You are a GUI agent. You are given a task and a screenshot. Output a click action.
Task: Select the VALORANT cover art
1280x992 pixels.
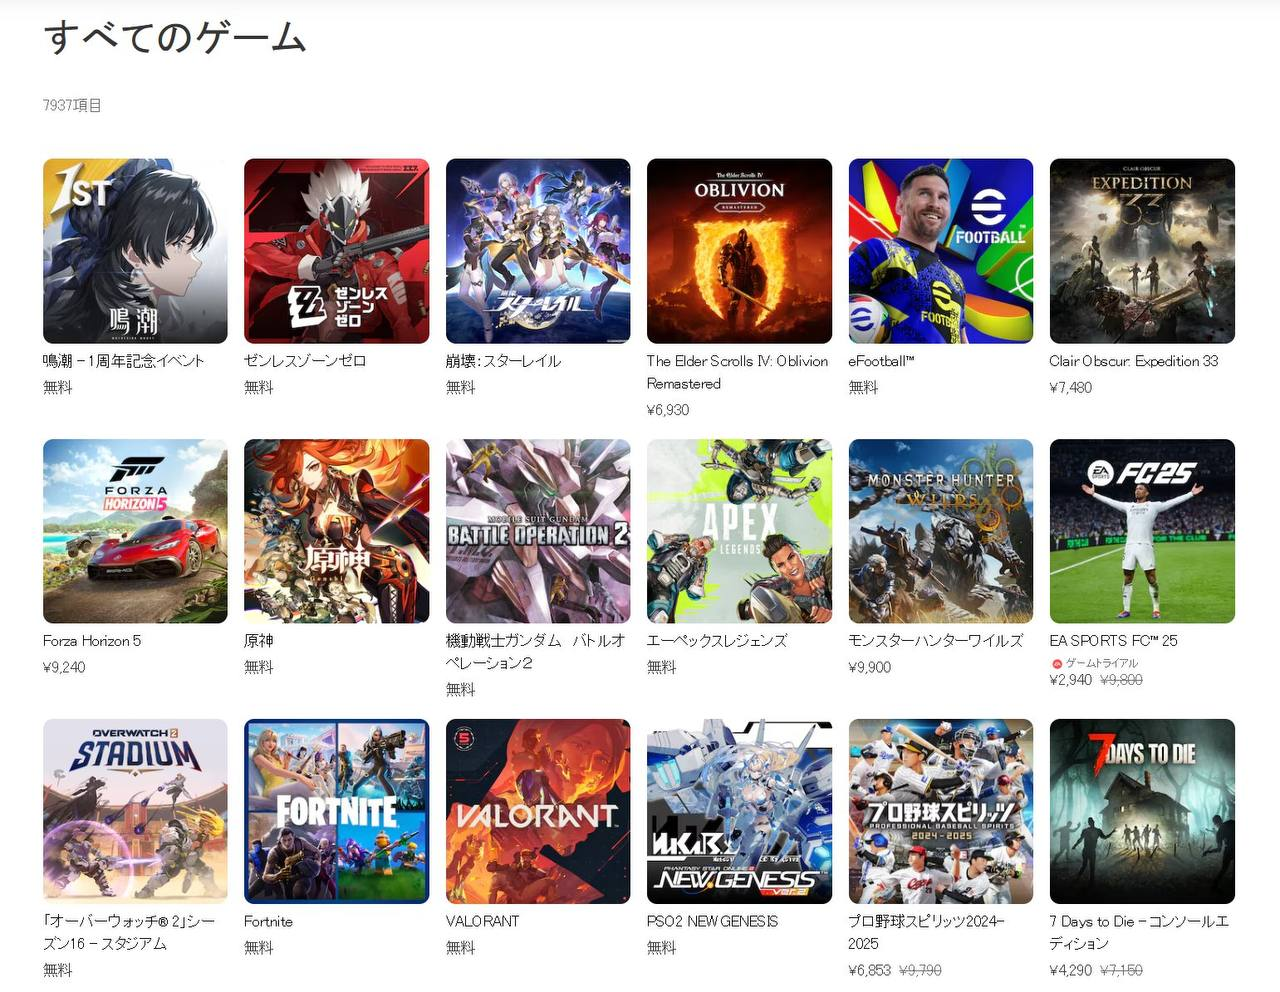click(x=538, y=811)
